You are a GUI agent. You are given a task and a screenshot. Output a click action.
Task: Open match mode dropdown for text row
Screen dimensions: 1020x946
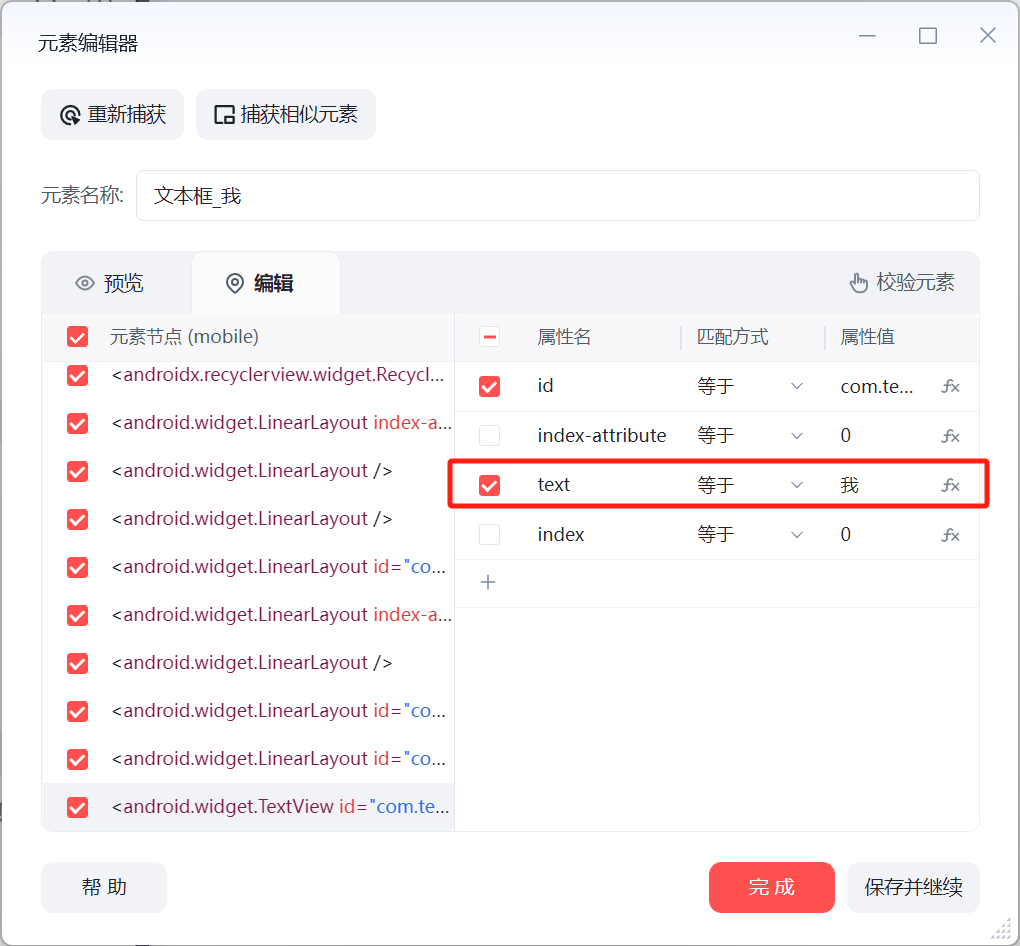750,485
